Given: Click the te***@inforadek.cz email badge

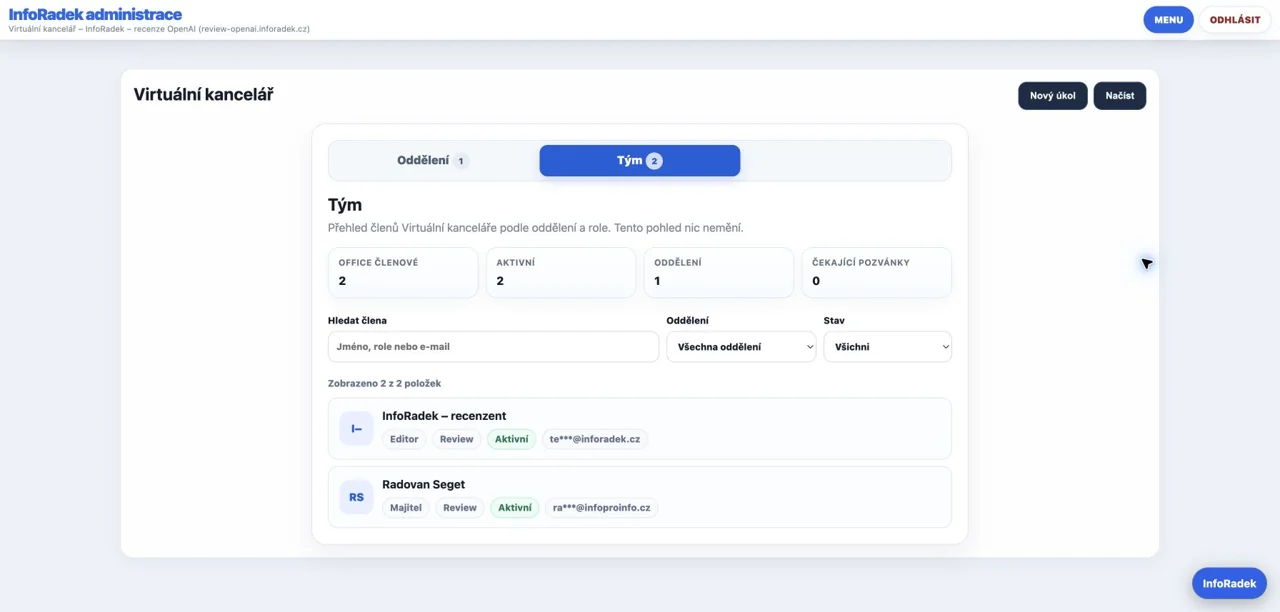Looking at the screenshot, I should pyautogui.click(x=595, y=439).
